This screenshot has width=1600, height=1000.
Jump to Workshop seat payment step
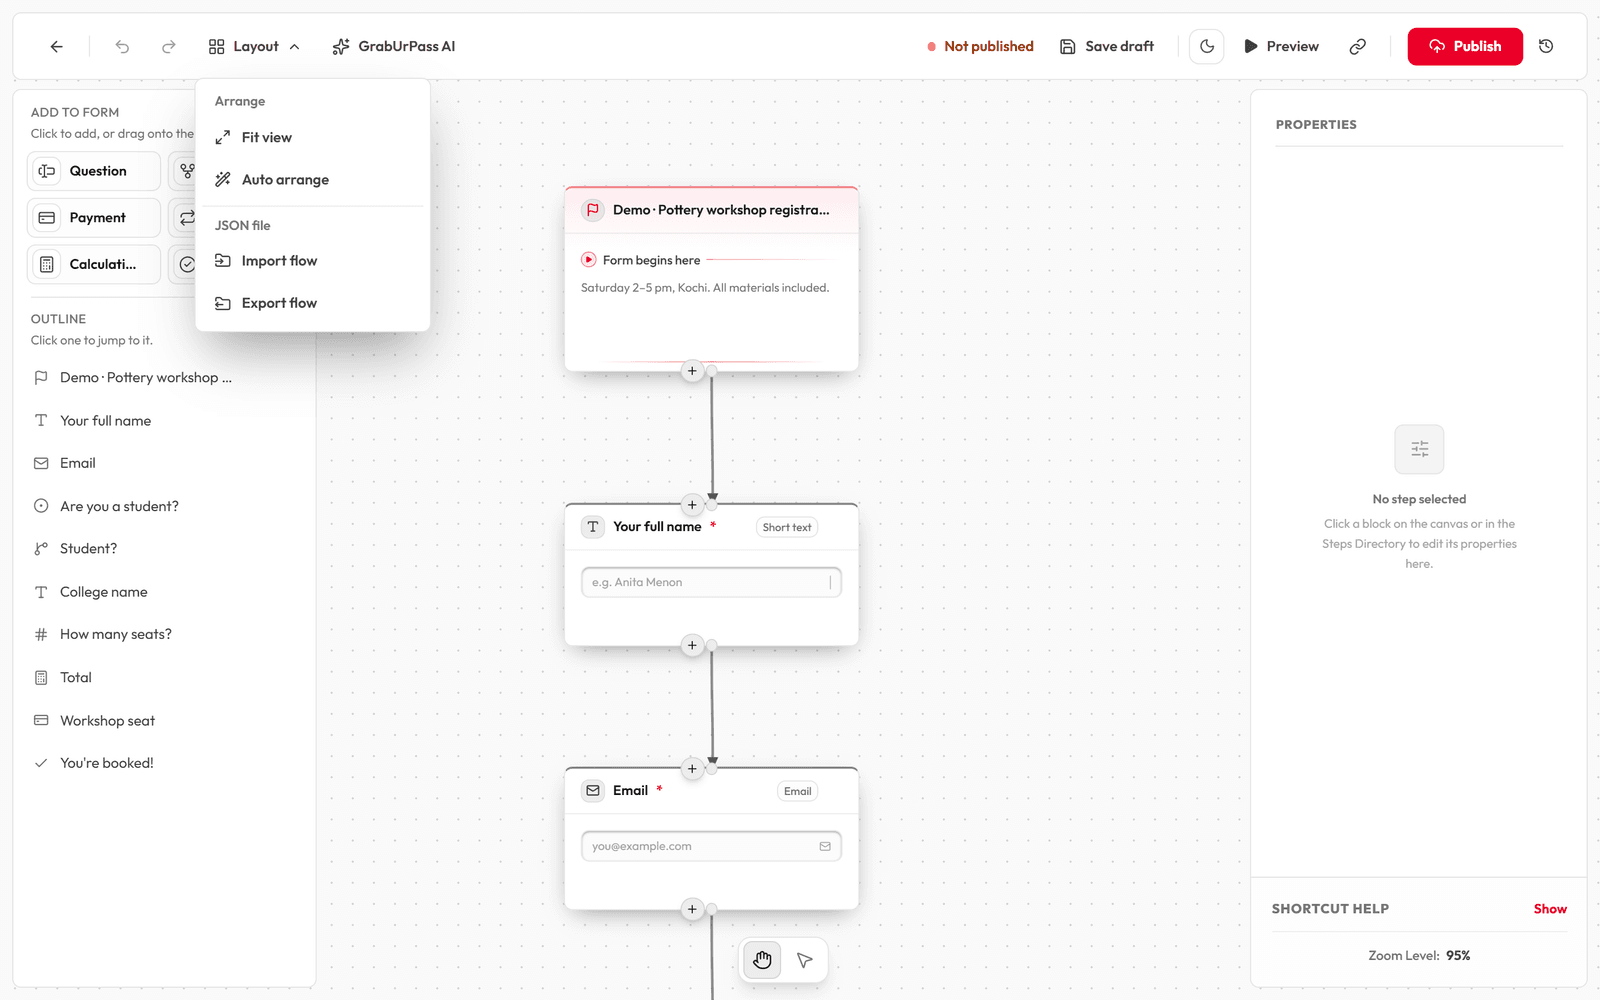164,720
